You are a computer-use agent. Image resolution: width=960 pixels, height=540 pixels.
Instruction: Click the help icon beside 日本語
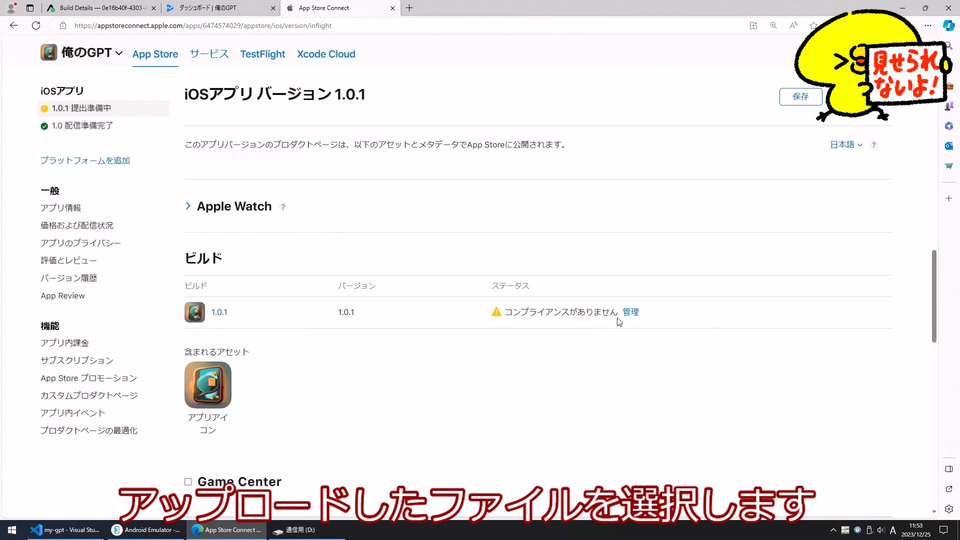point(874,145)
